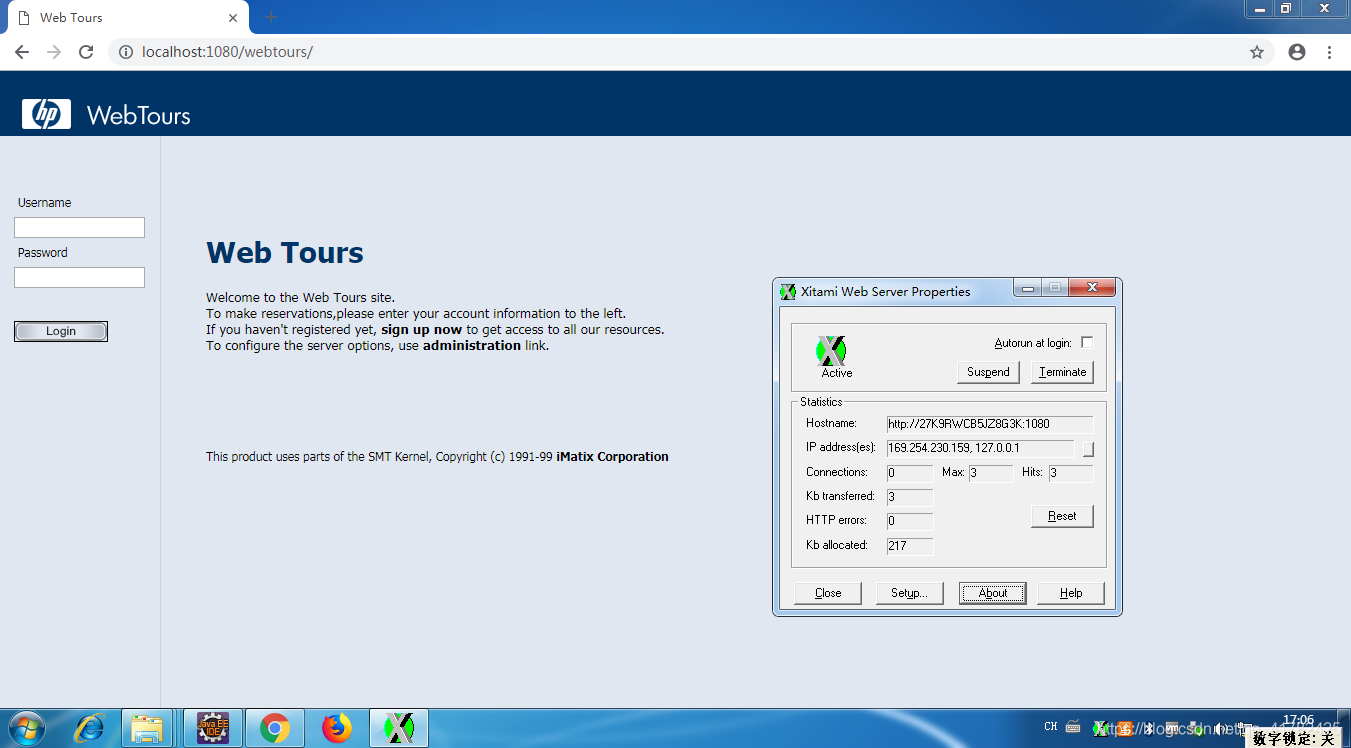Open Windows Explorer folder icon in taskbar
Screen dimensions: 1351x748
coord(148,728)
